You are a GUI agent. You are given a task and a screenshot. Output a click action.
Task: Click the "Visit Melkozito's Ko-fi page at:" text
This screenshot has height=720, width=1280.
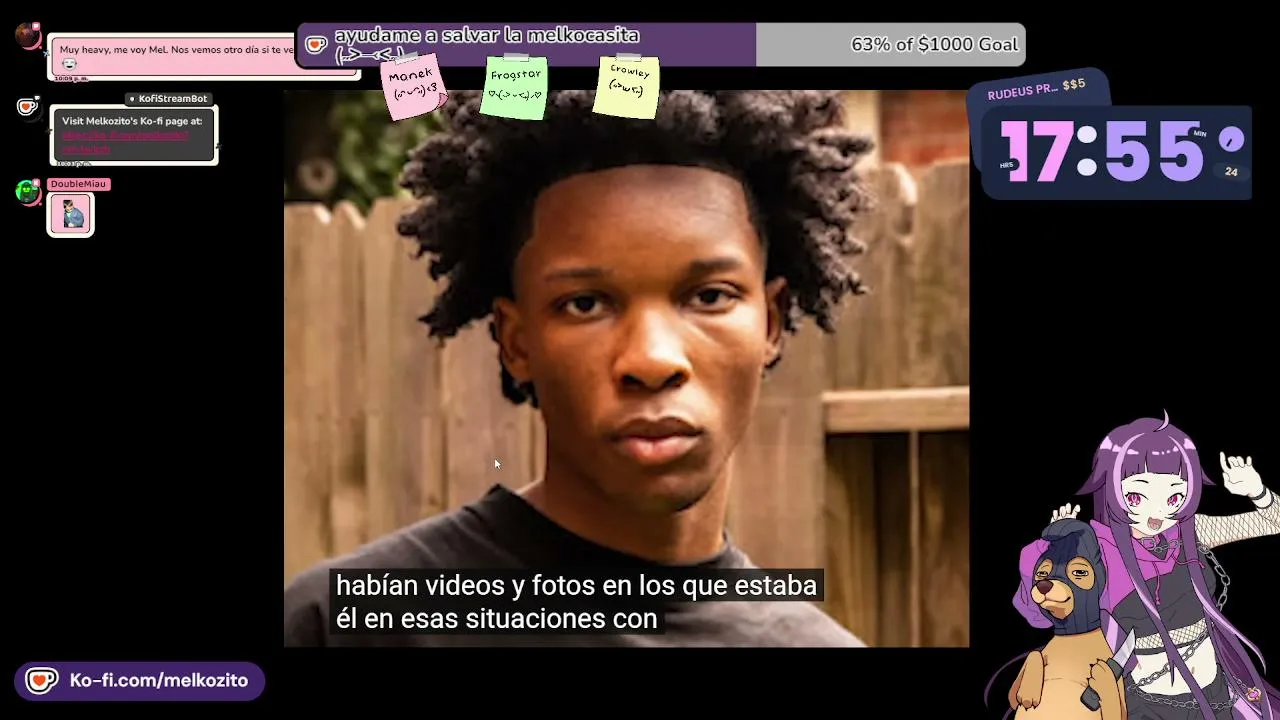pos(132,121)
